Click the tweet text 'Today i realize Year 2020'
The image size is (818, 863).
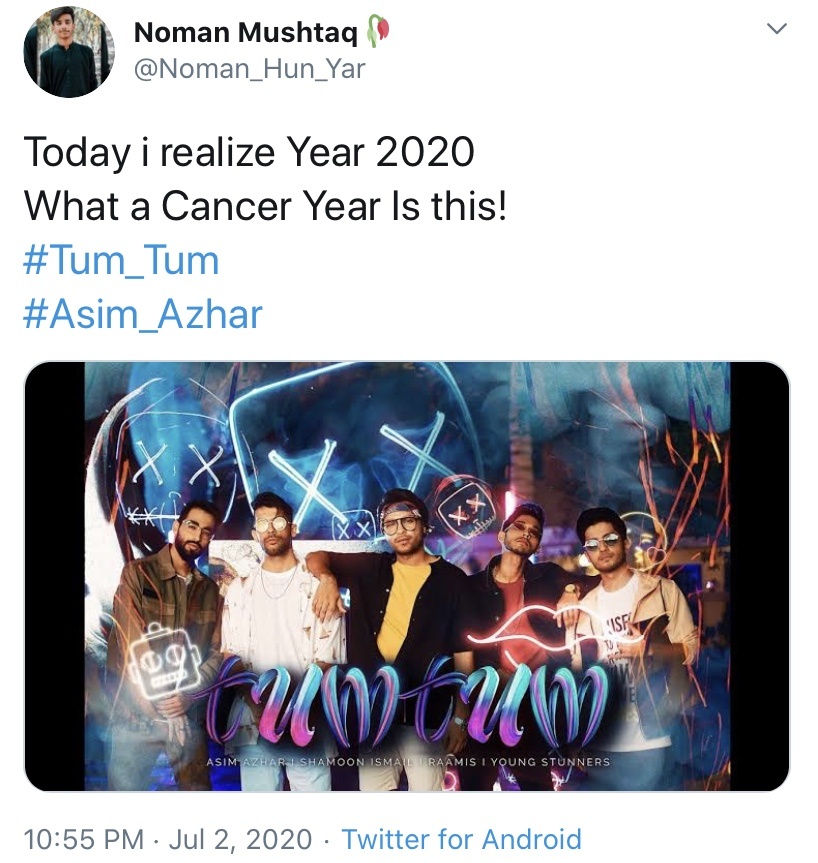tap(249, 152)
